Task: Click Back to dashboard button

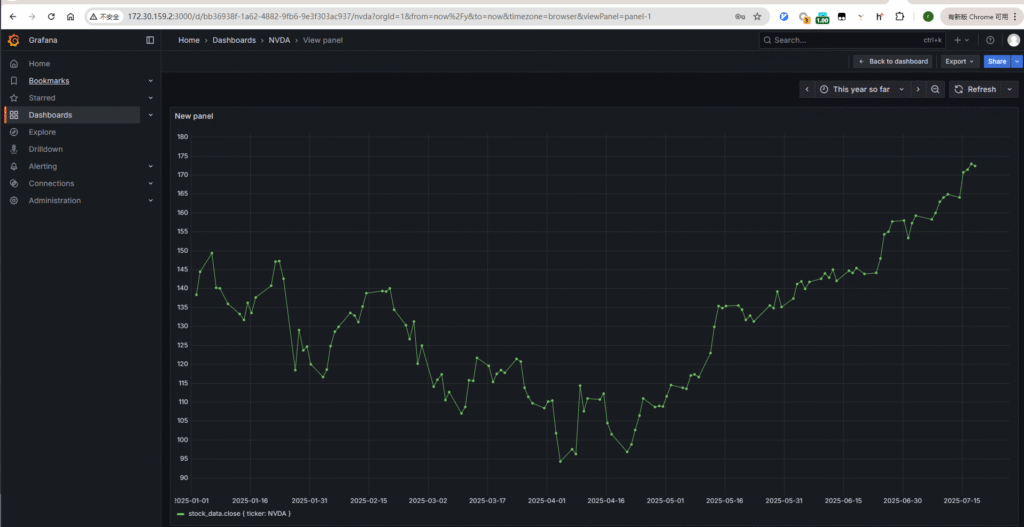Action: [x=893, y=61]
